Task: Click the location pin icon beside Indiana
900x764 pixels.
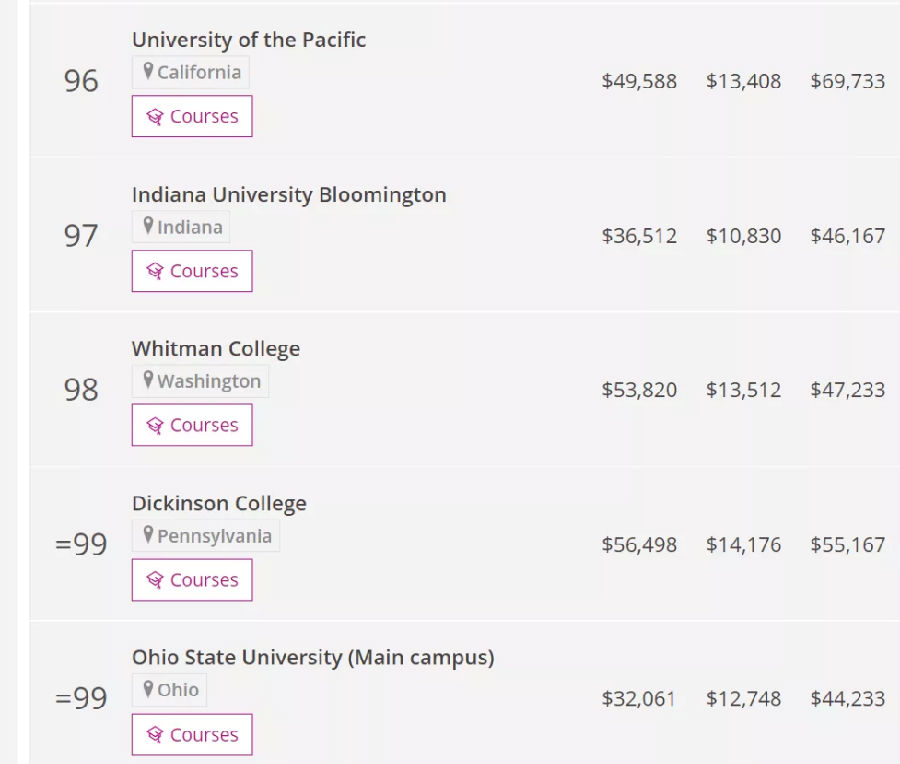Action: tap(148, 227)
